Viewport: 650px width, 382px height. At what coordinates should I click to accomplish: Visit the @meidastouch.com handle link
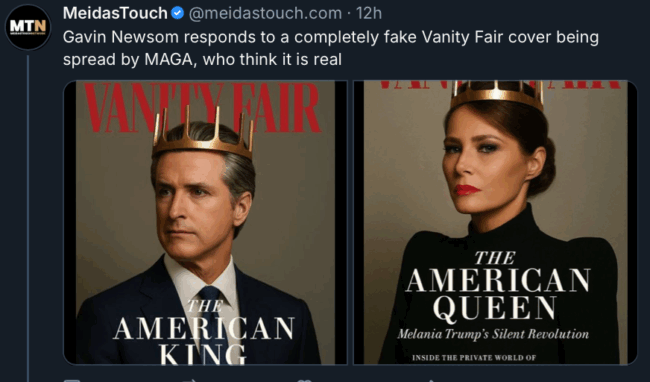(x=265, y=13)
